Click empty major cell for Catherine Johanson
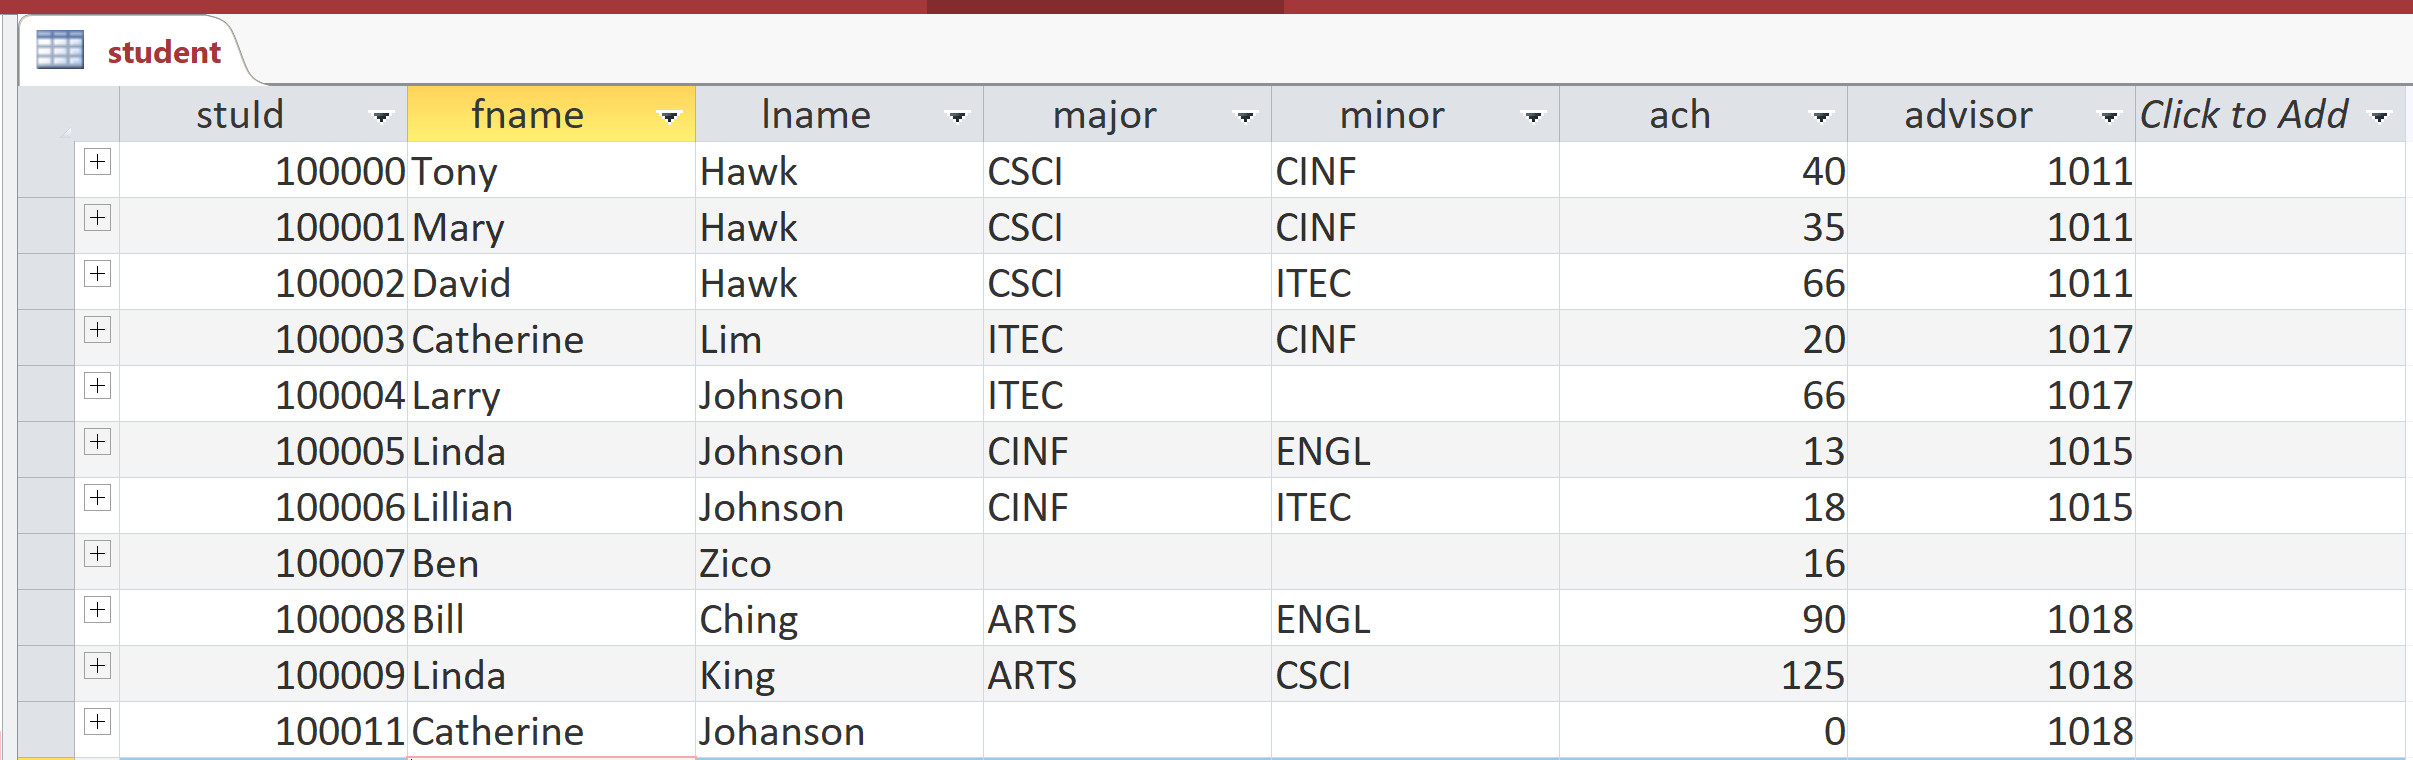Viewport: 2413px width, 760px height. point(1127,730)
